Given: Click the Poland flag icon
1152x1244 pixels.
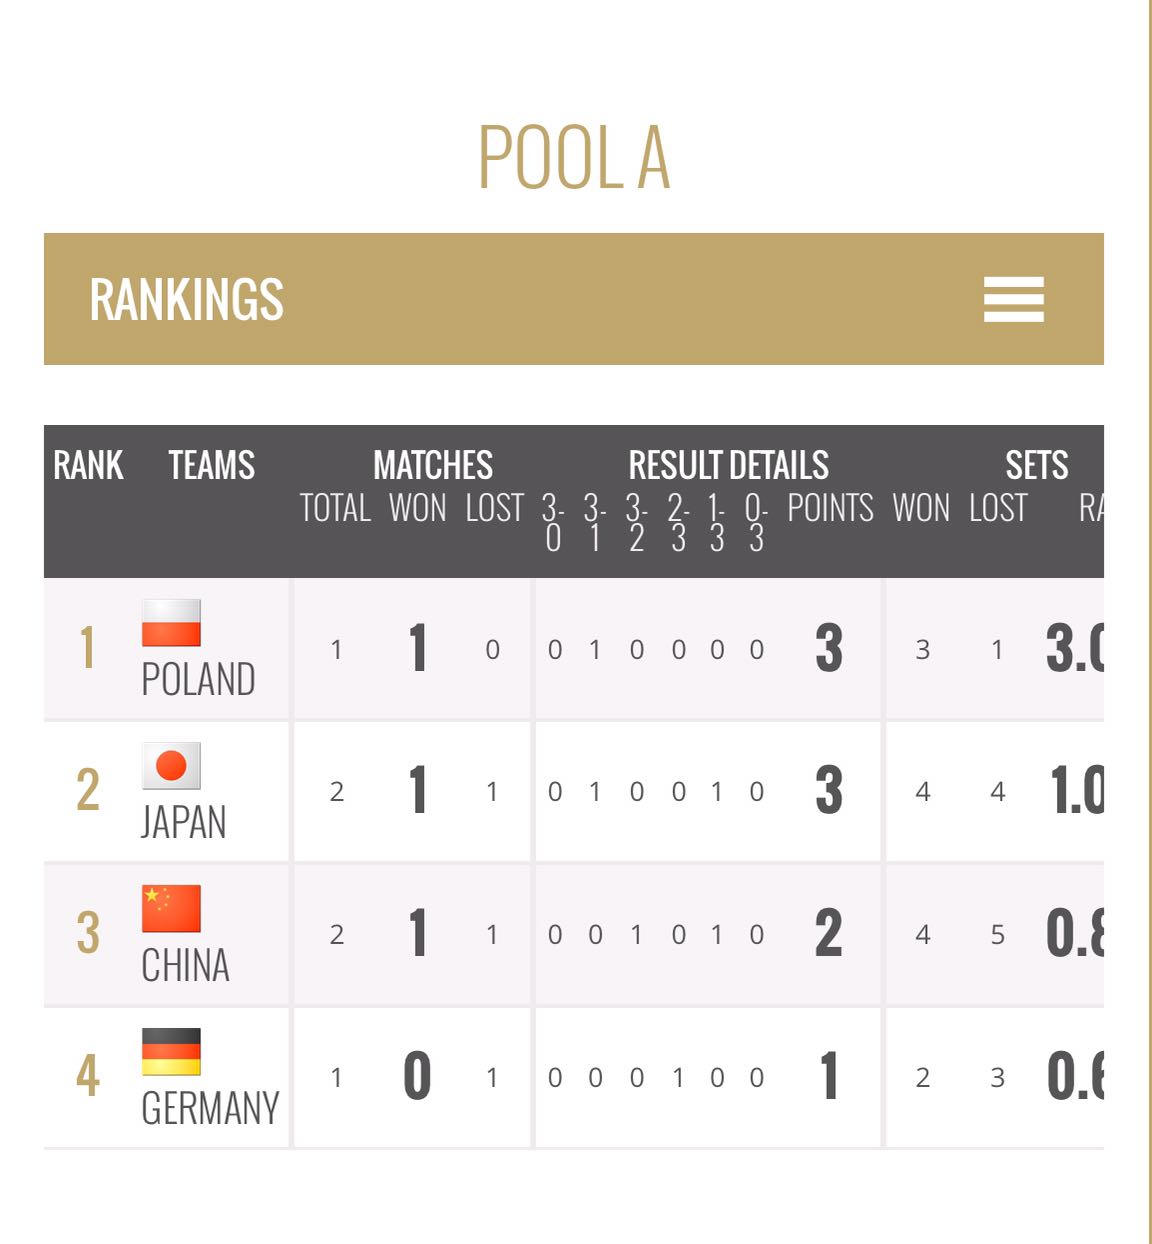Looking at the screenshot, I should [x=171, y=623].
